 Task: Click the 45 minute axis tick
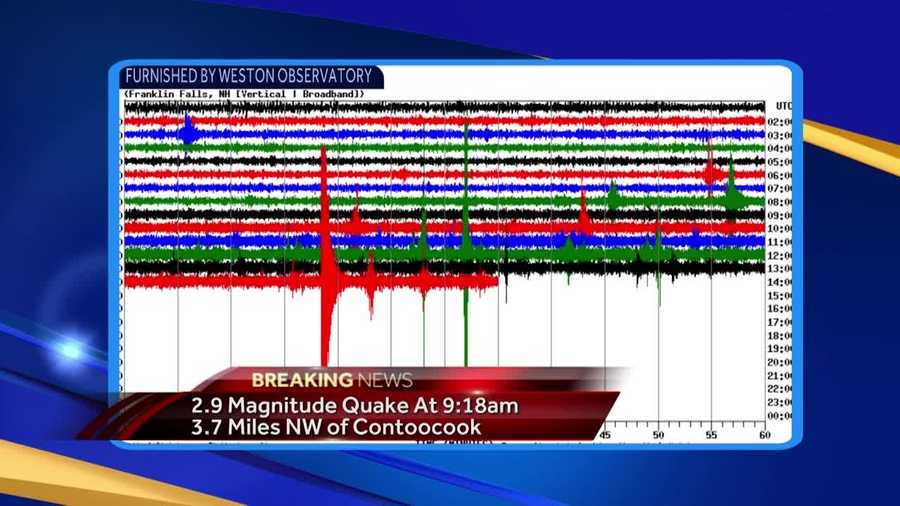point(605,435)
